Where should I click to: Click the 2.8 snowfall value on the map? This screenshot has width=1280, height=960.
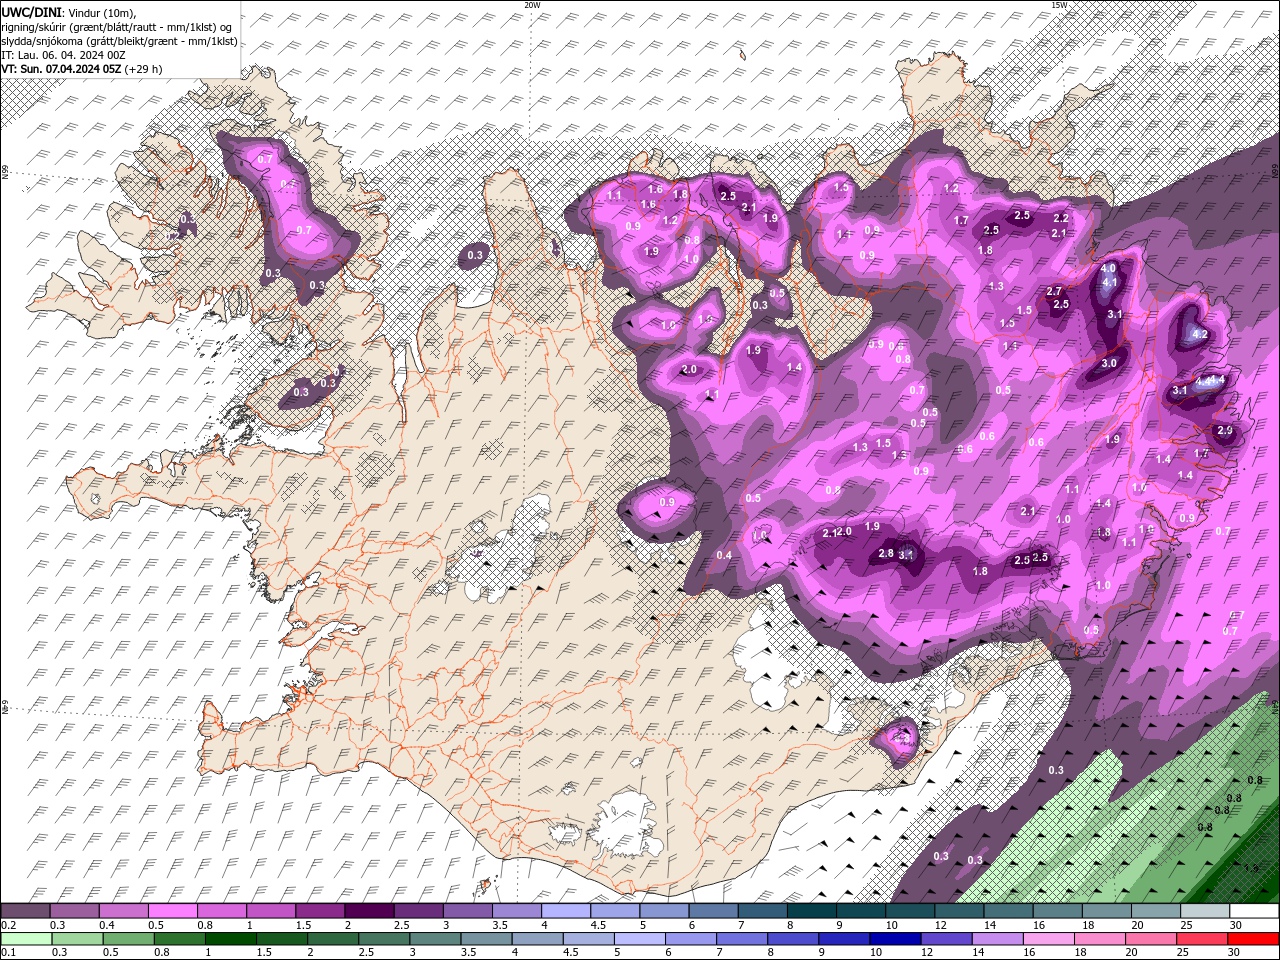pyautogui.click(x=885, y=554)
